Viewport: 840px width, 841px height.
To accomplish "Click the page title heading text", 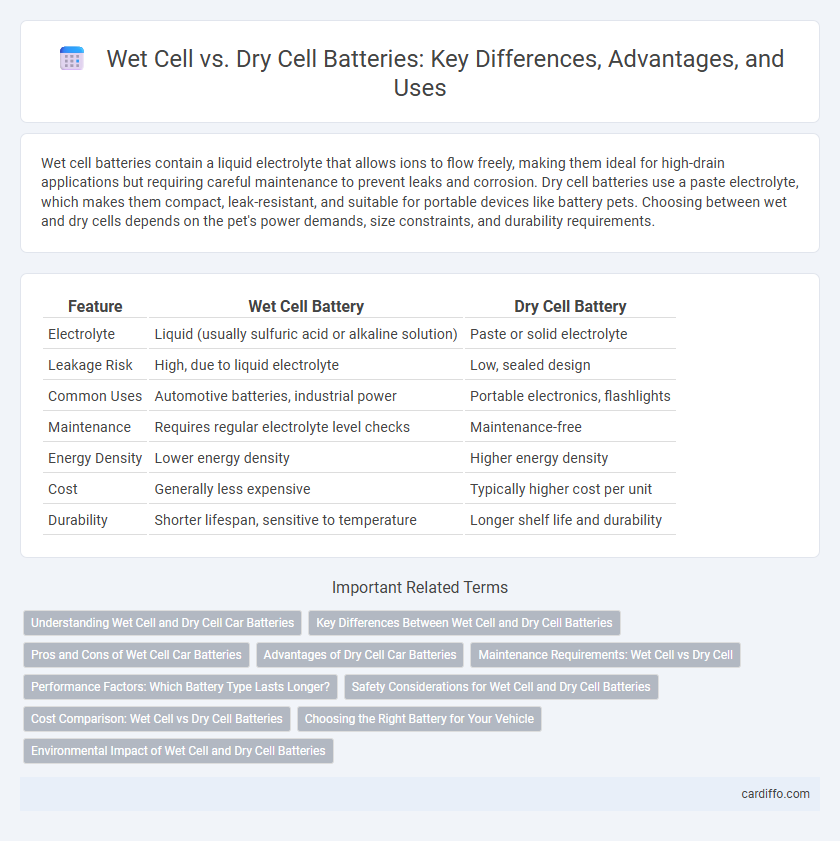I will (x=445, y=73).
